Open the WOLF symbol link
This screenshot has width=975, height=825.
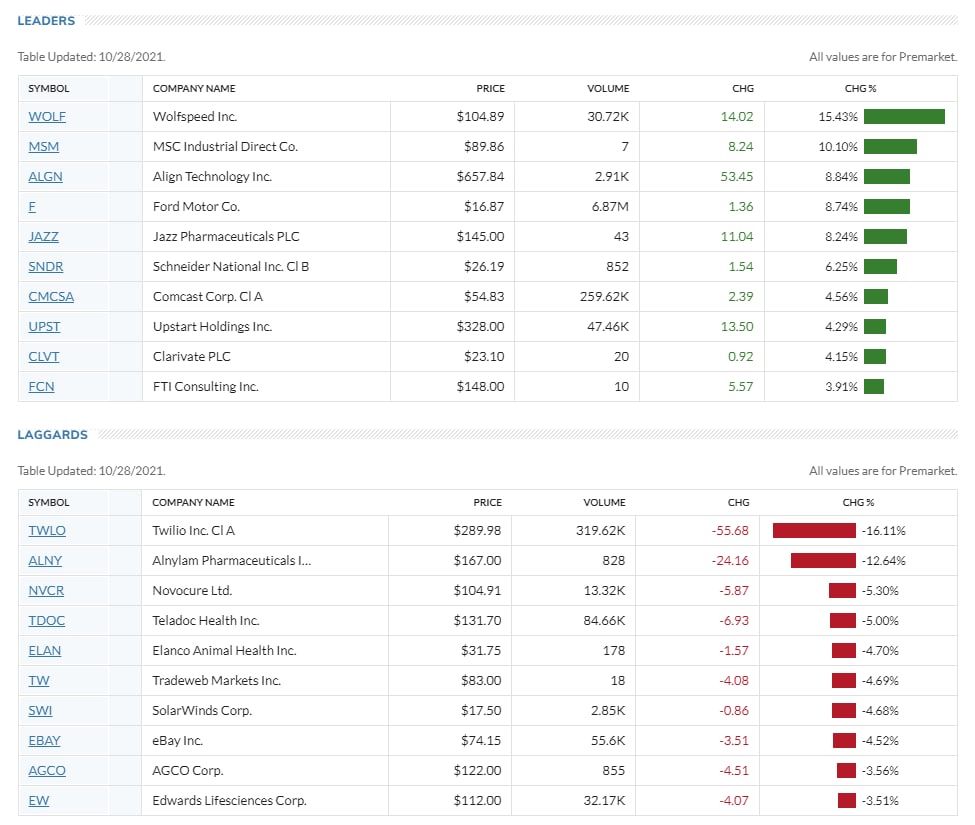tap(47, 117)
